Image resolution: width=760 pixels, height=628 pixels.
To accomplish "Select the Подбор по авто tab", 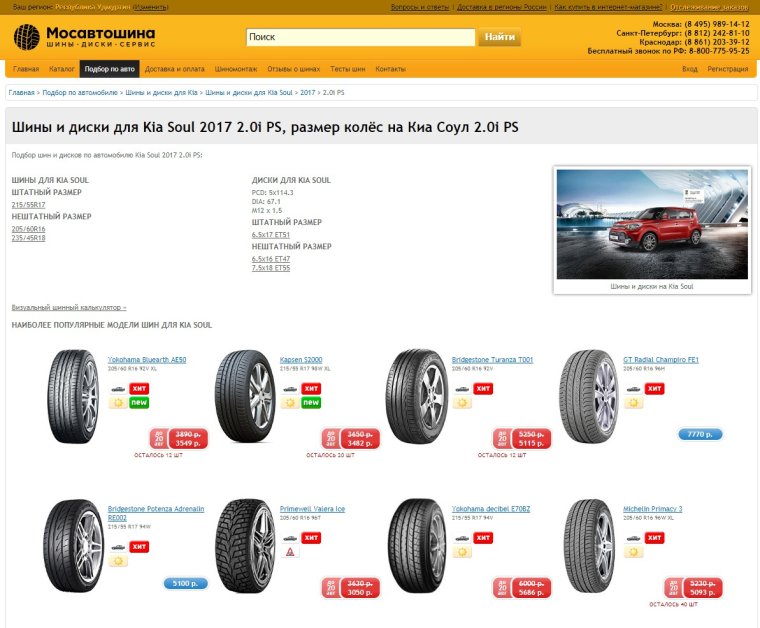I will point(110,69).
